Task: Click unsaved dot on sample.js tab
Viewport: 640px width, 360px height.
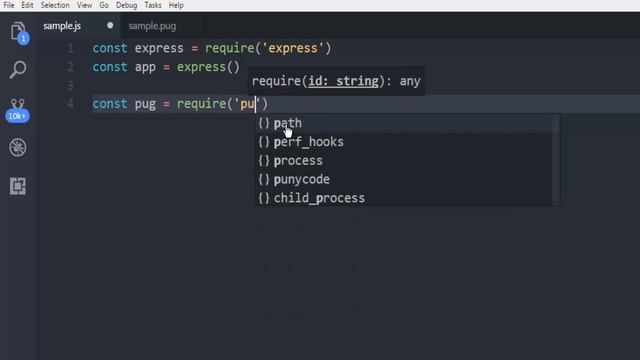Action: (110, 25)
